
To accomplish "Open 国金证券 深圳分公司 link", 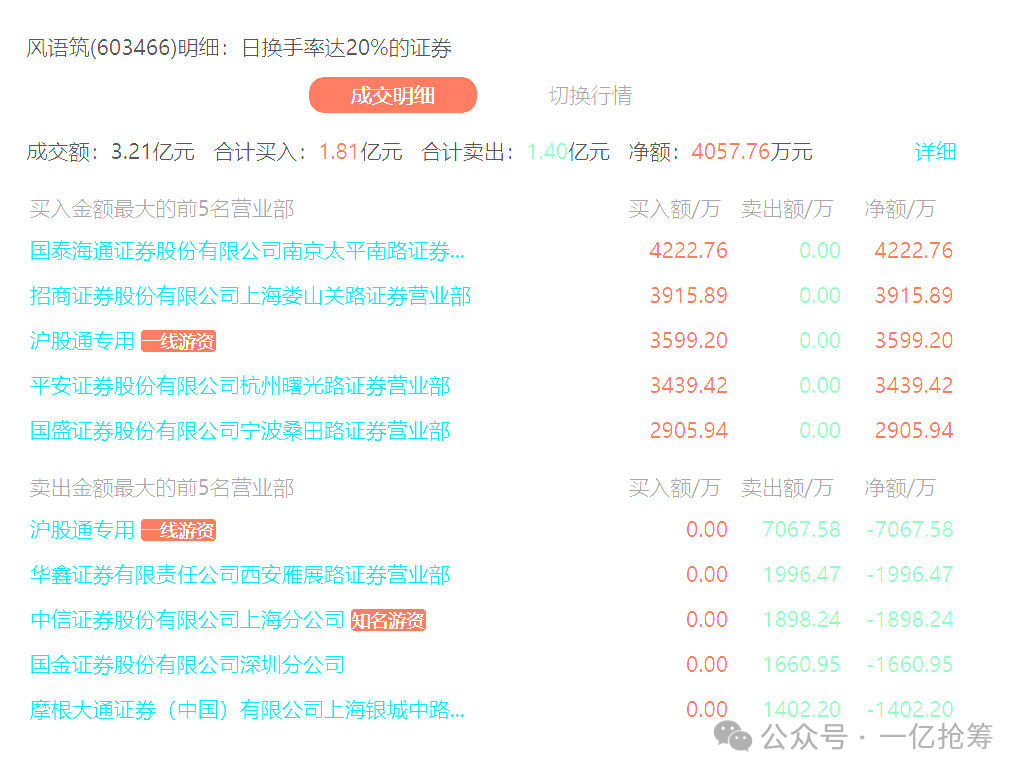I will 187,665.
